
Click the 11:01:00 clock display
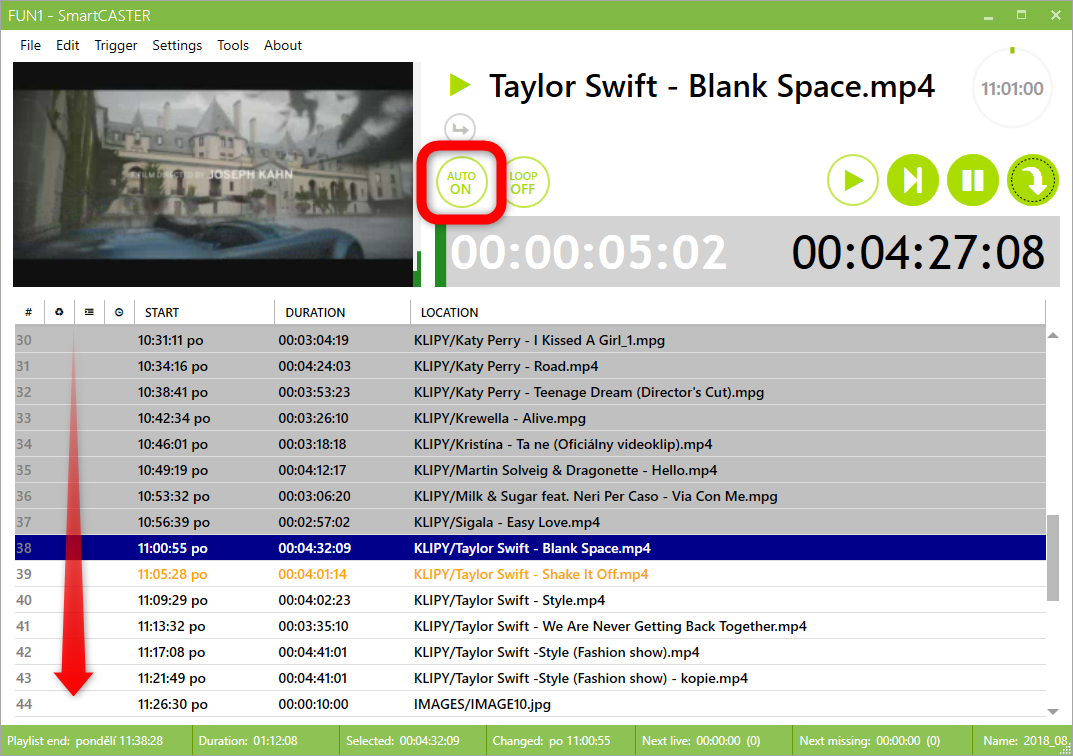click(x=1012, y=88)
